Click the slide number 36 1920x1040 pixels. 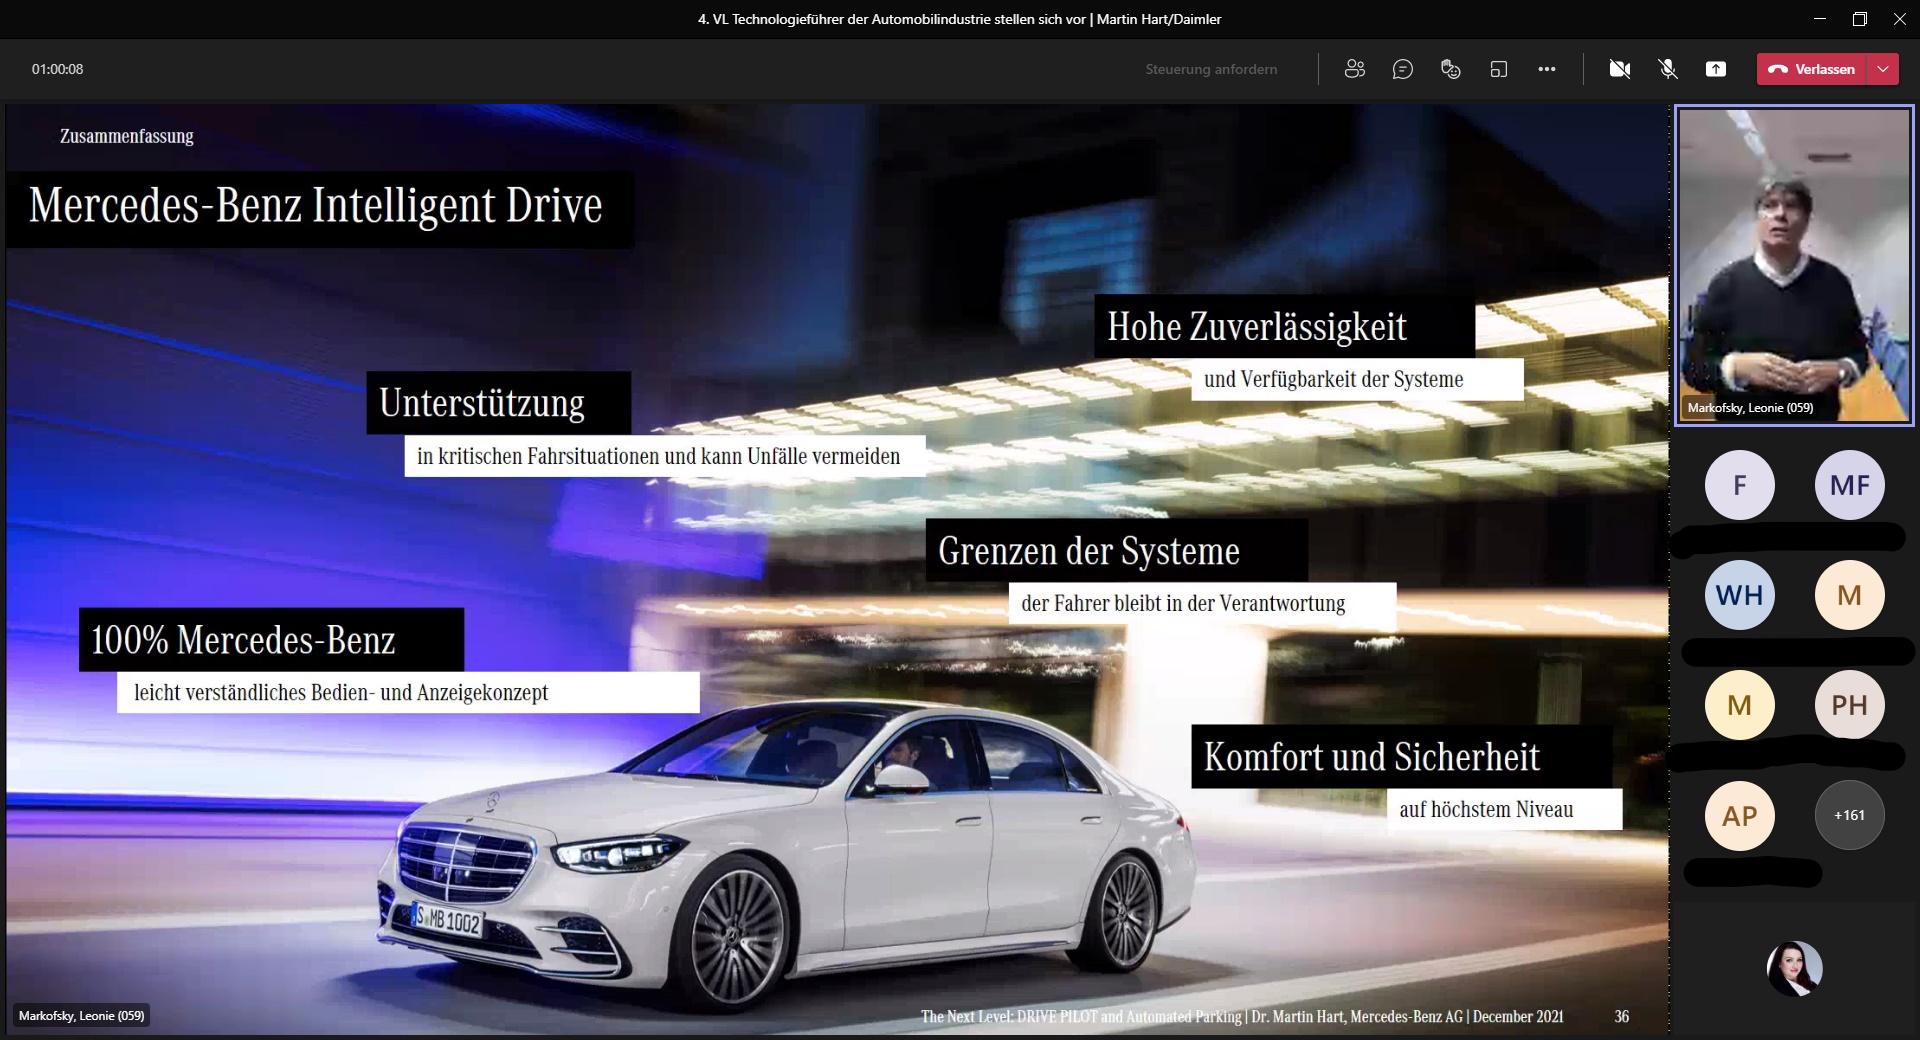point(1622,1016)
